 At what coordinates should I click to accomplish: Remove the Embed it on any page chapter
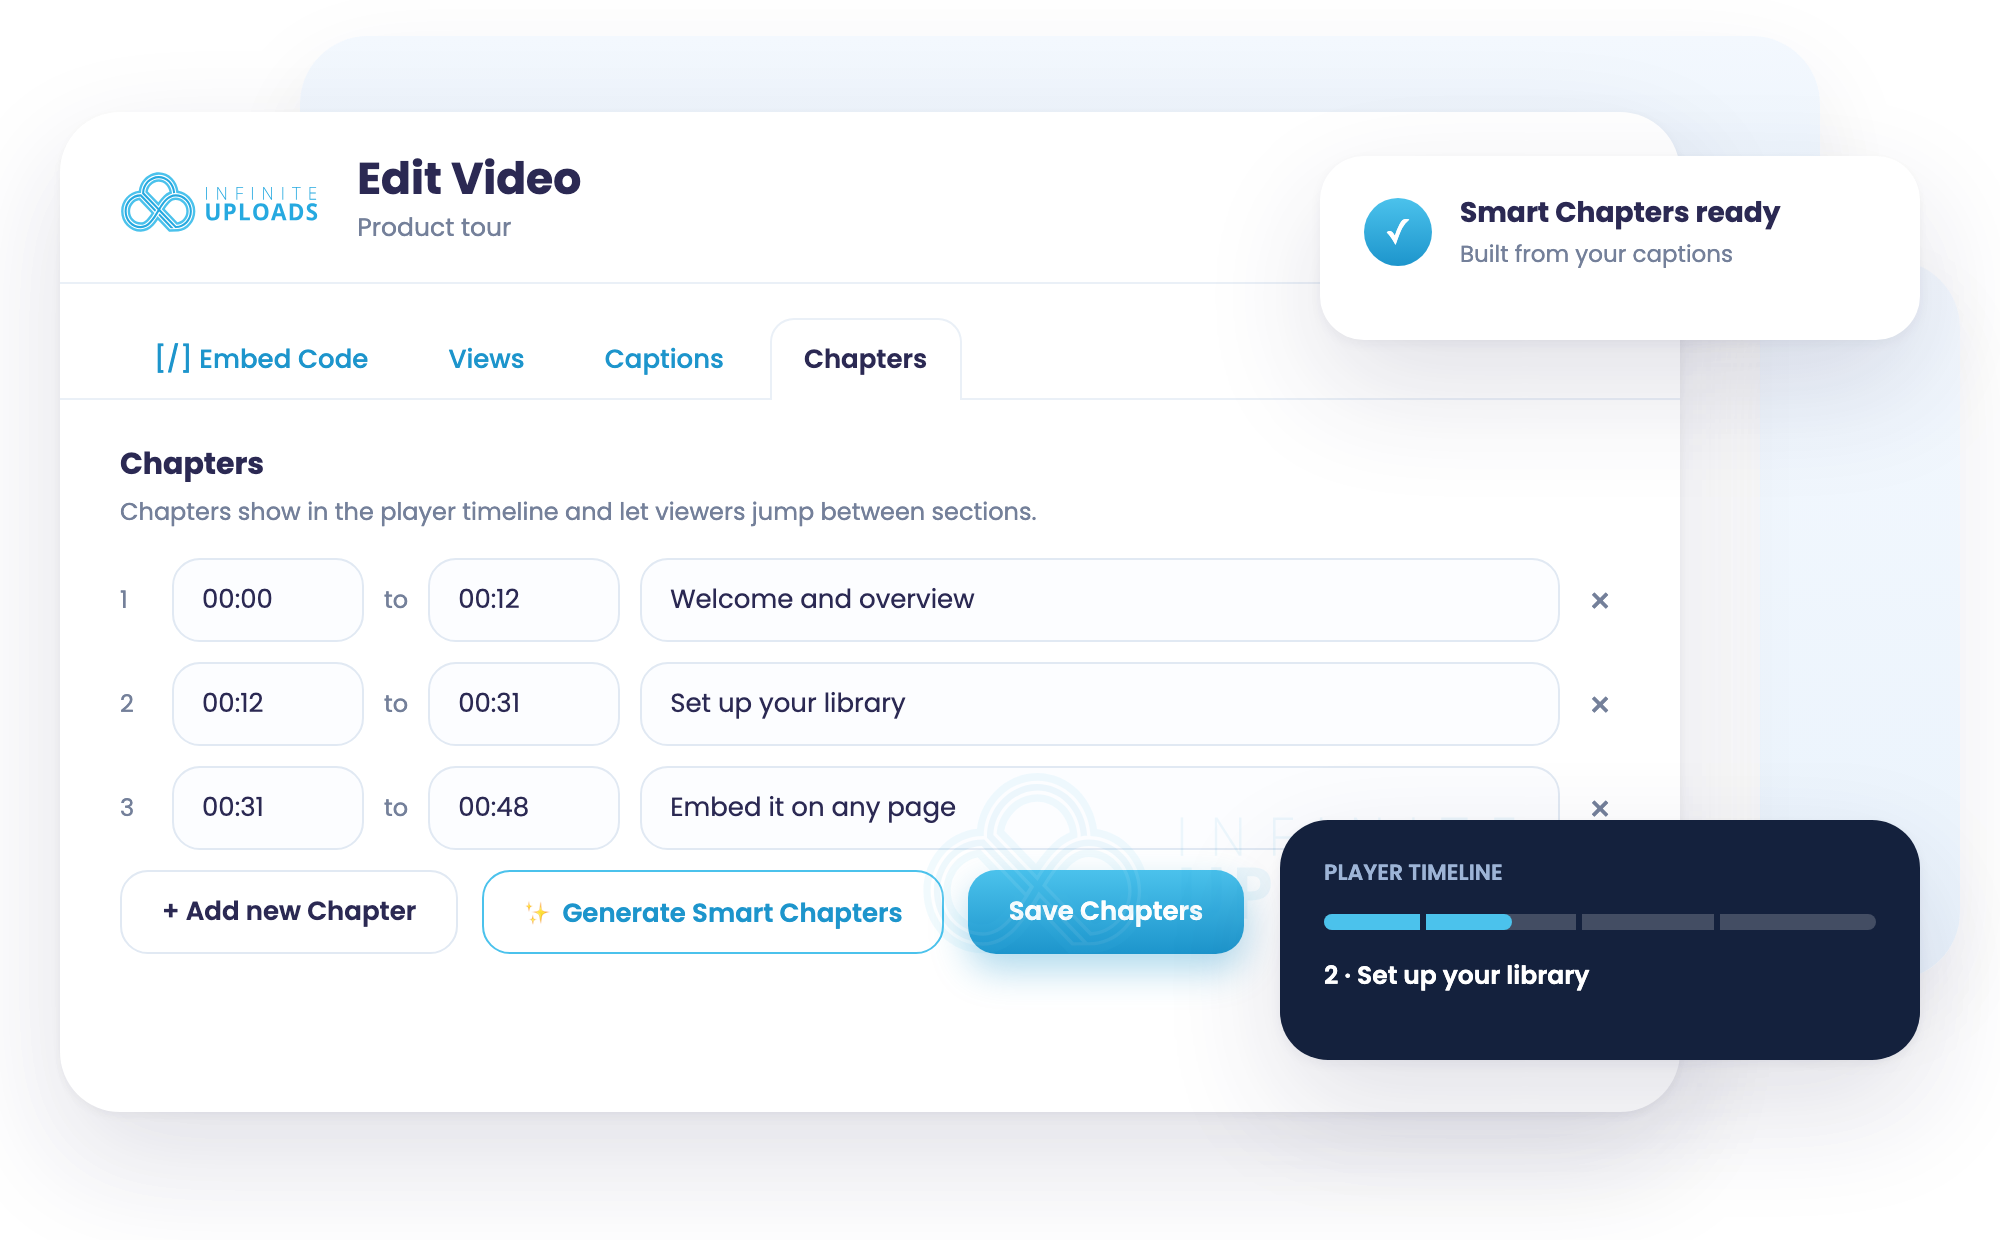tap(1599, 808)
